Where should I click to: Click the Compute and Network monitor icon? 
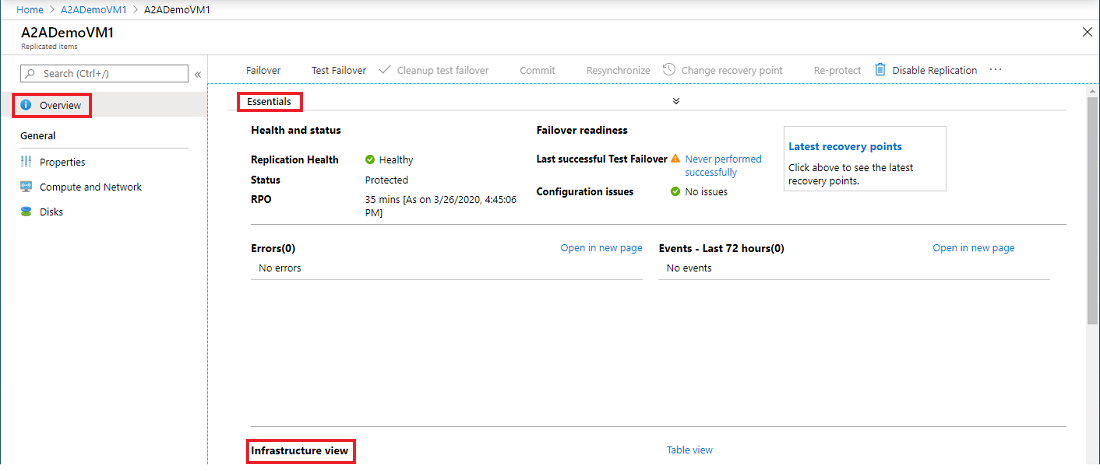pos(26,187)
